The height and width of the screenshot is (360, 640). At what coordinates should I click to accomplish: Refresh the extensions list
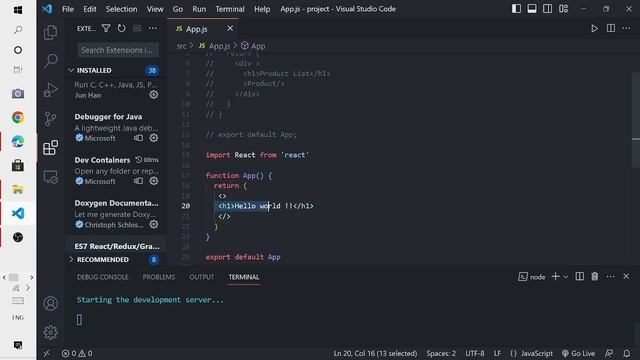(122, 28)
